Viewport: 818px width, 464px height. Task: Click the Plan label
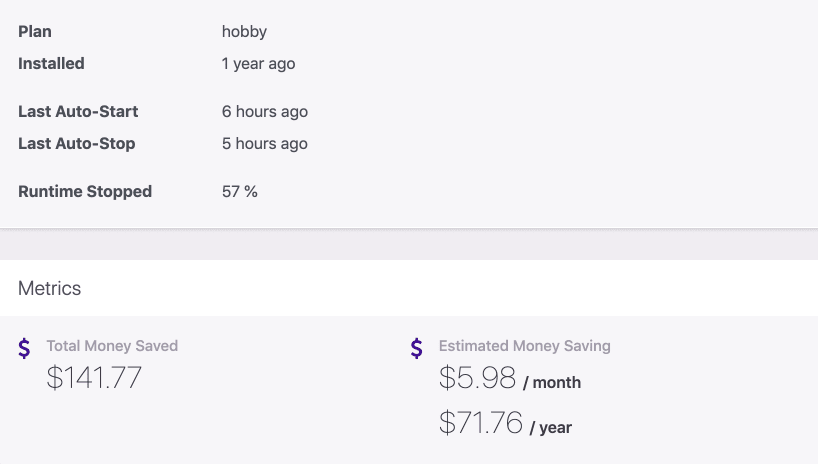pyautogui.click(x=35, y=31)
